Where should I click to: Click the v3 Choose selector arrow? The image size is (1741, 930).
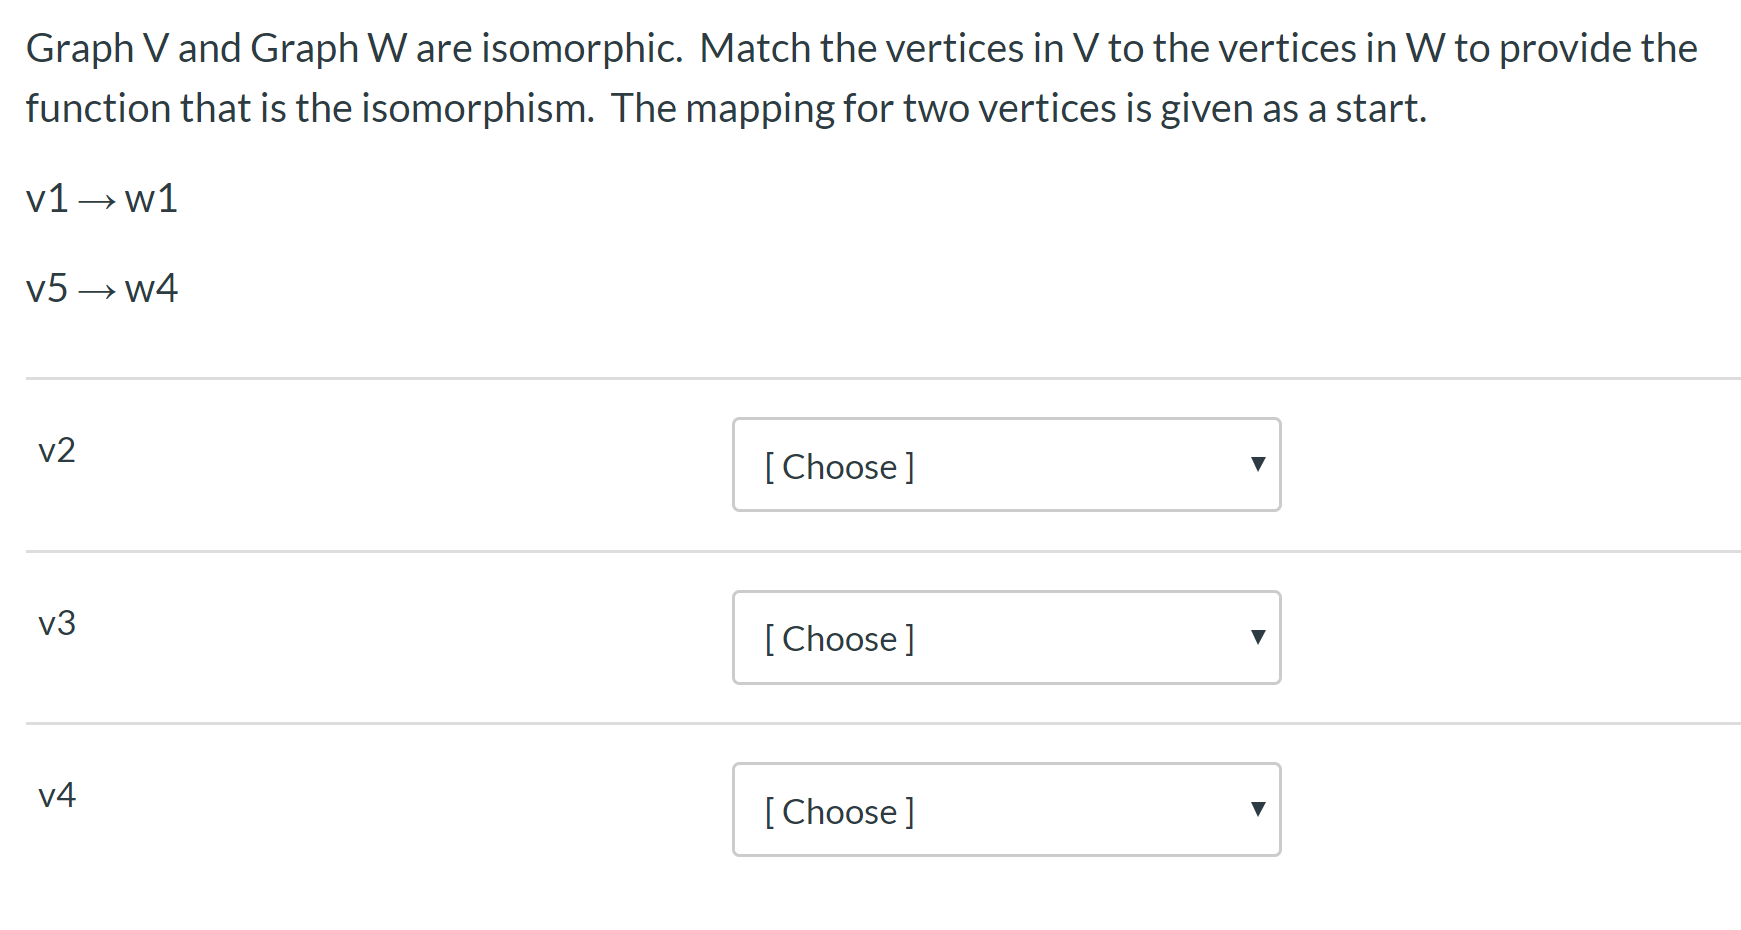click(x=1259, y=637)
